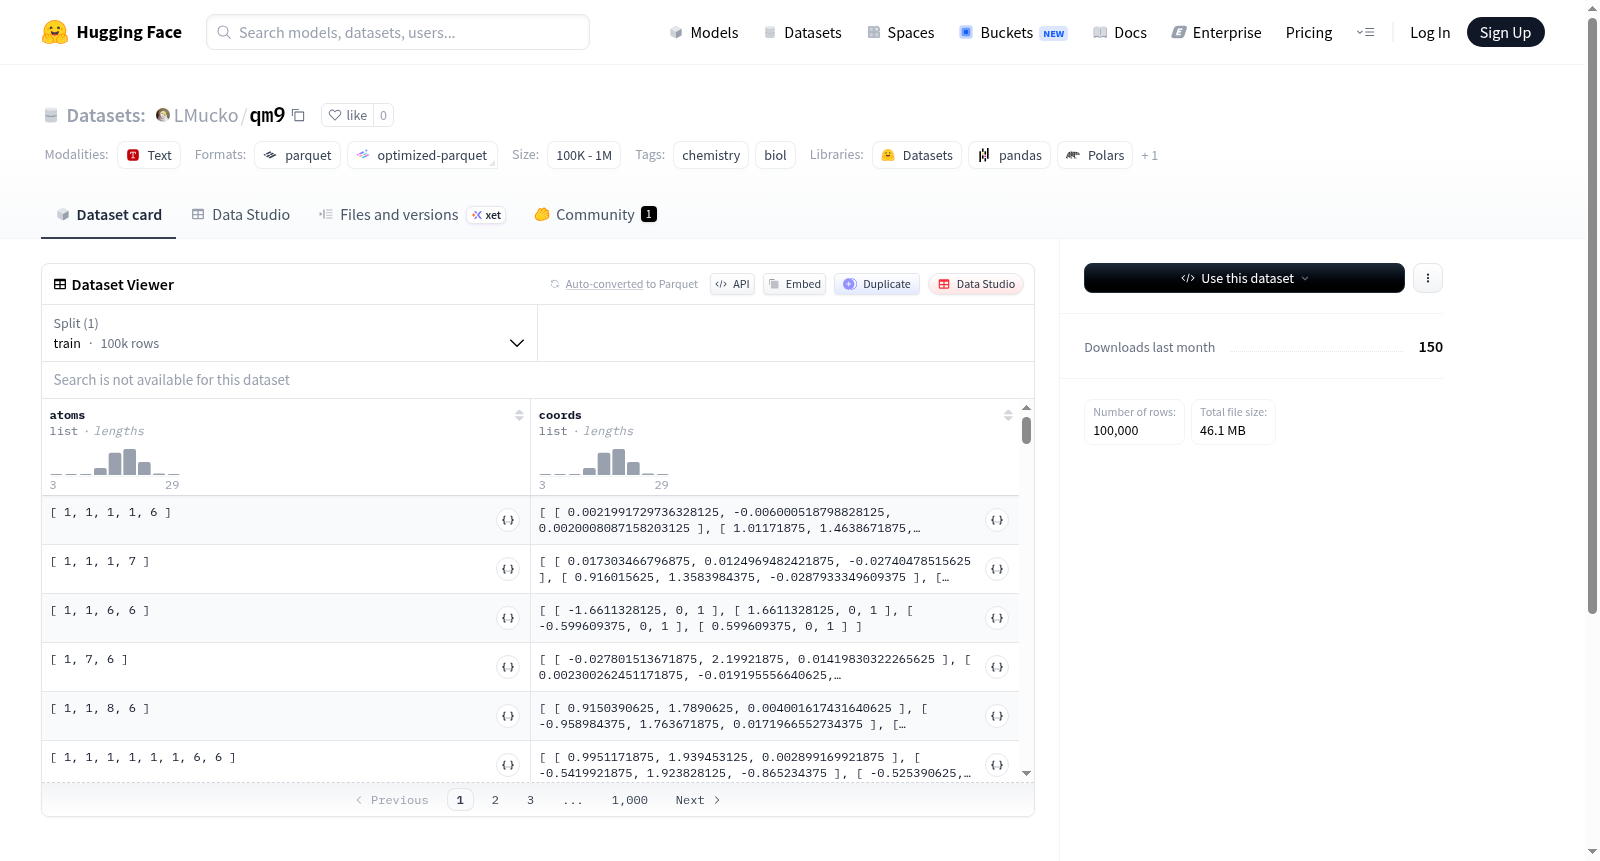The width and height of the screenshot is (1600, 861).
Task: Click the Embed button
Action: click(x=794, y=284)
